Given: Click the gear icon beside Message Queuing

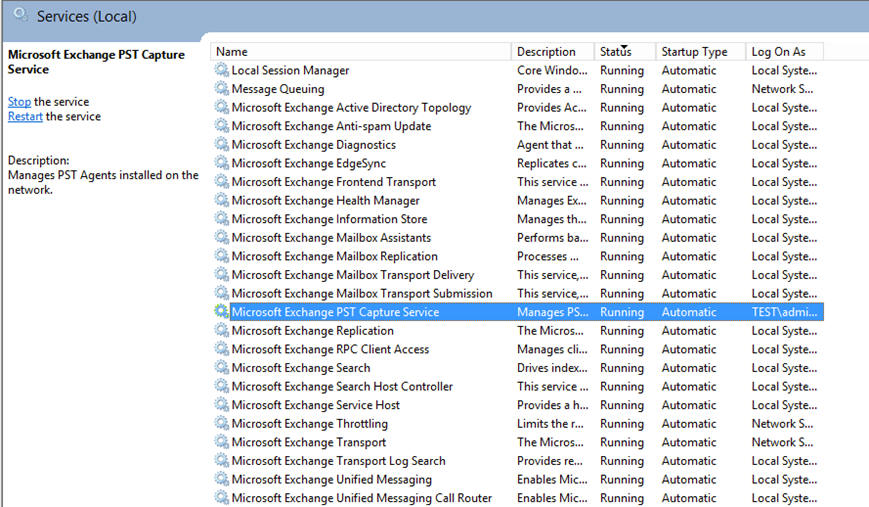Looking at the screenshot, I should (222, 89).
